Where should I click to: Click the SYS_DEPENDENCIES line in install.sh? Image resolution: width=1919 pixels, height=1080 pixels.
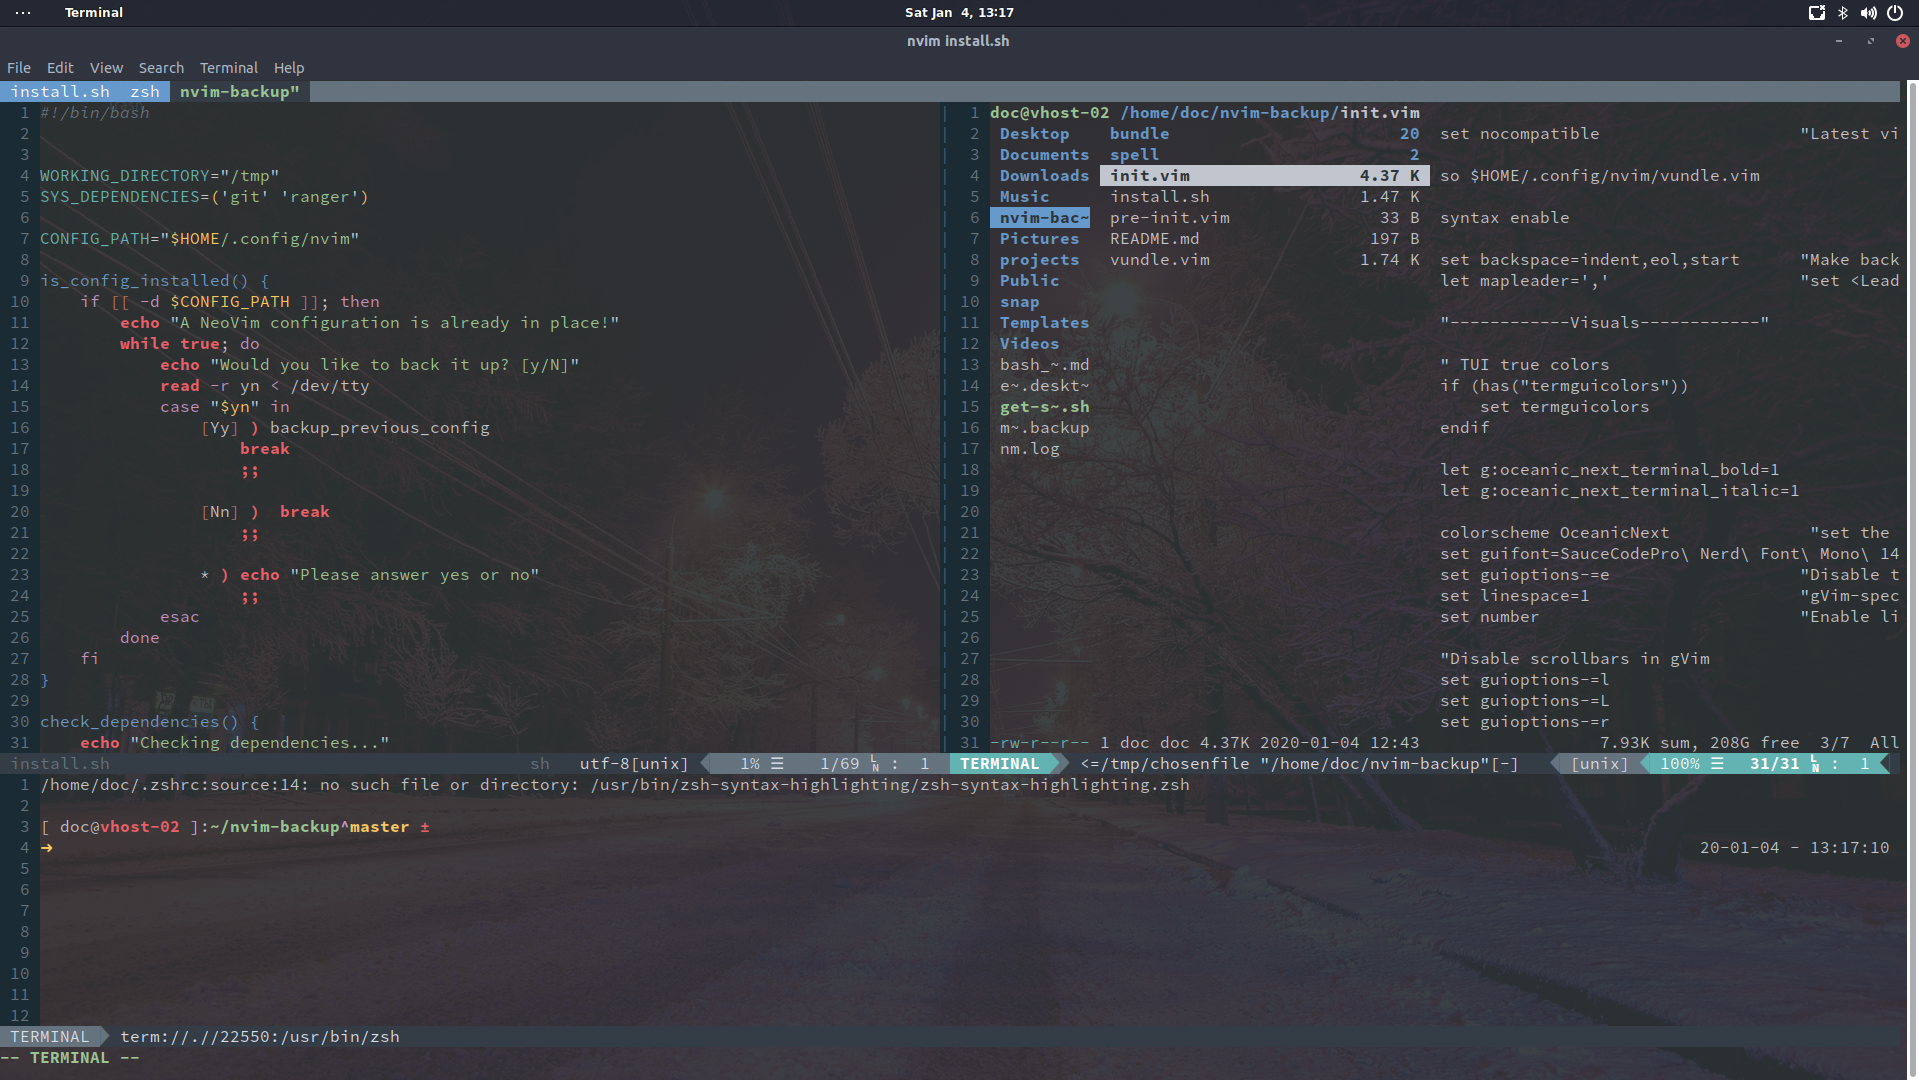[204, 197]
